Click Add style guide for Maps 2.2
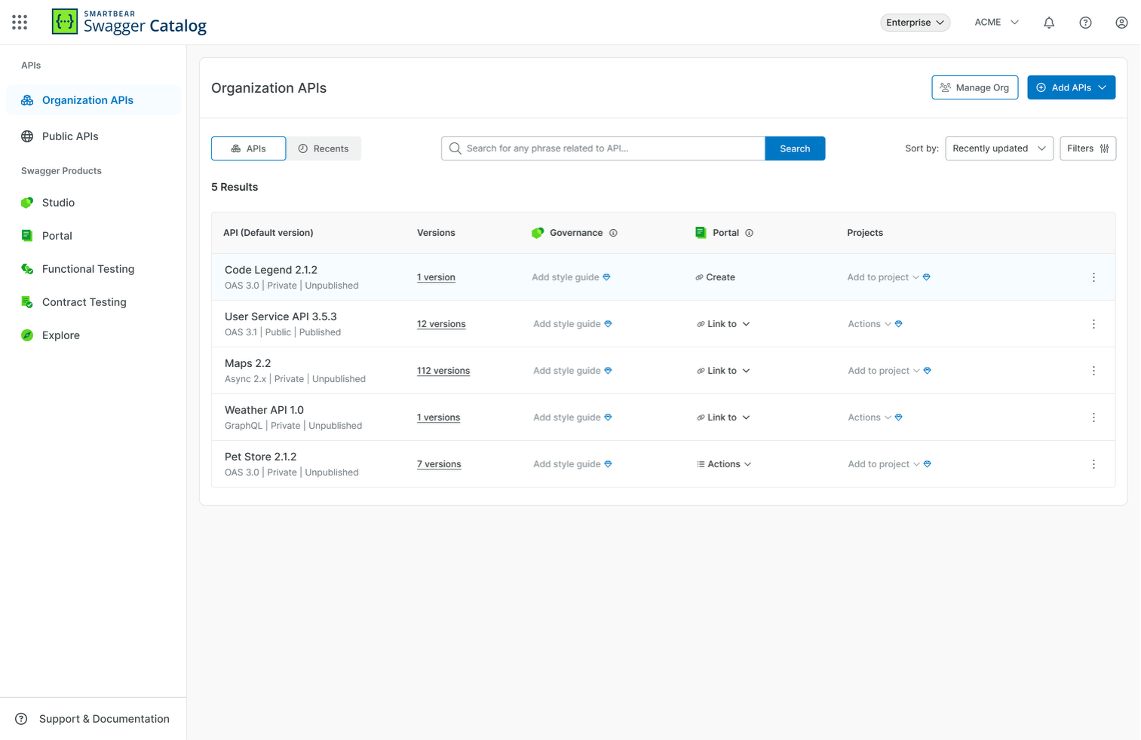 (567, 370)
